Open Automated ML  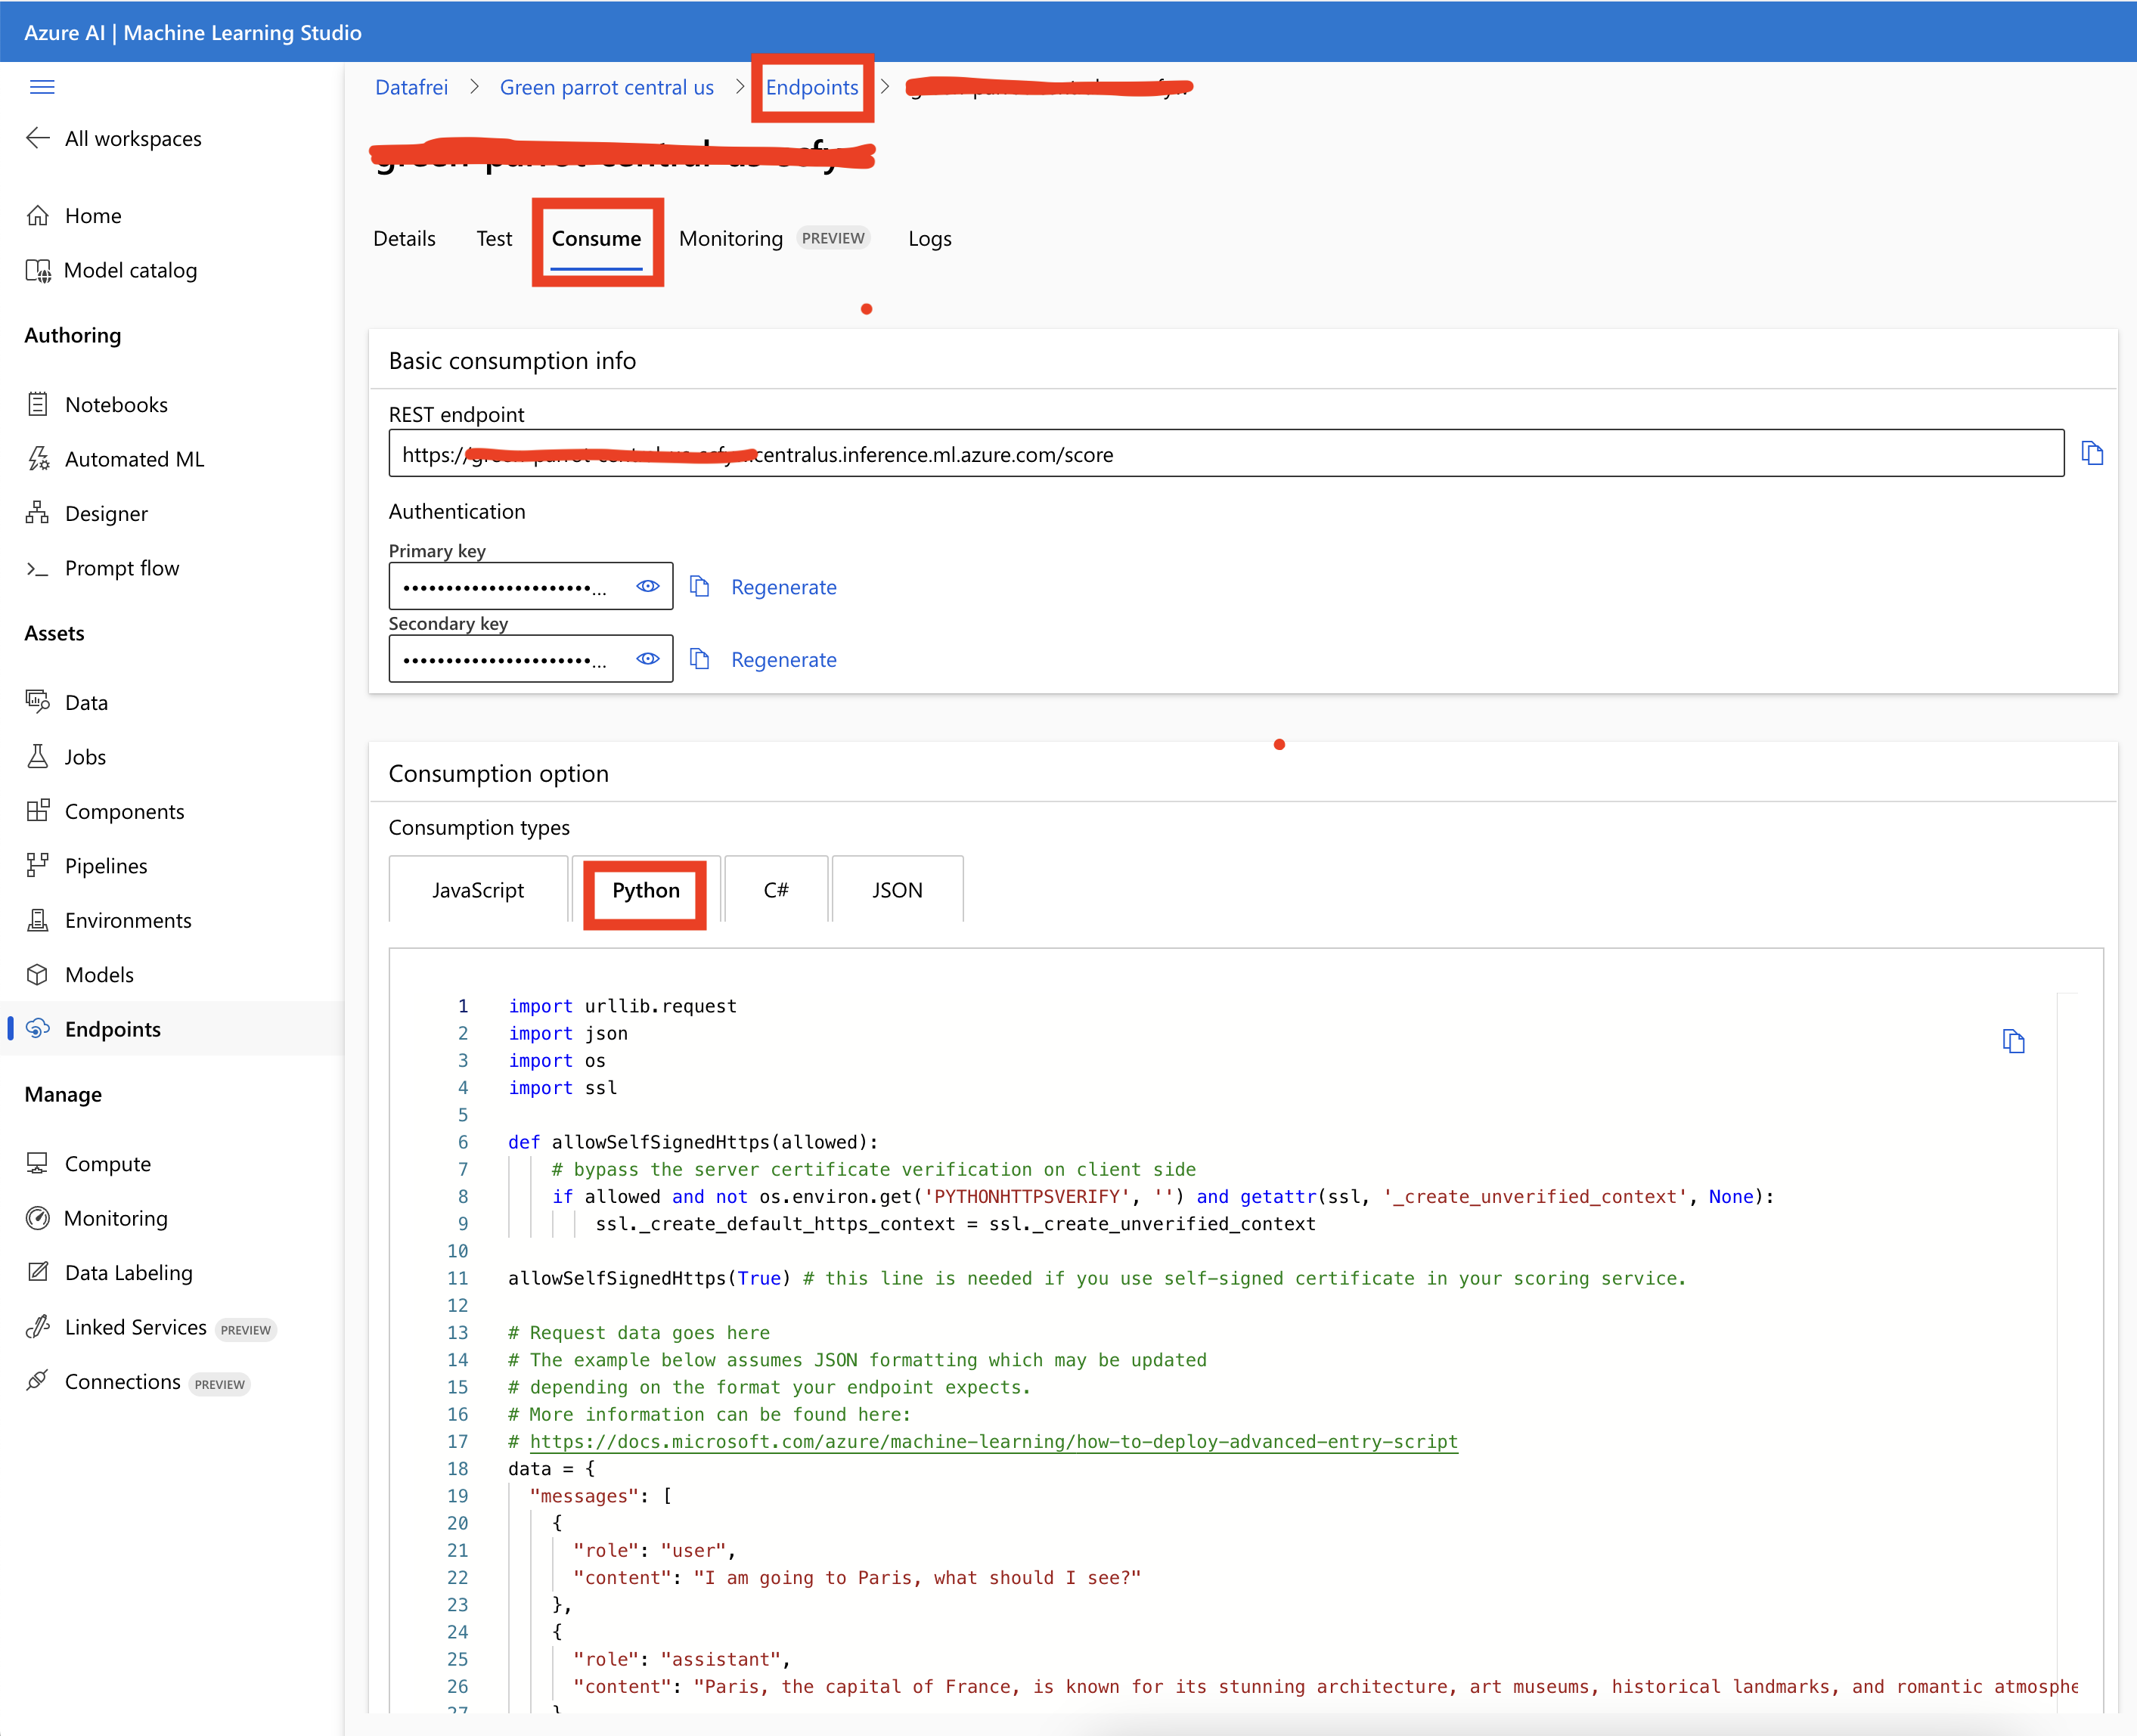click(115, 459)
